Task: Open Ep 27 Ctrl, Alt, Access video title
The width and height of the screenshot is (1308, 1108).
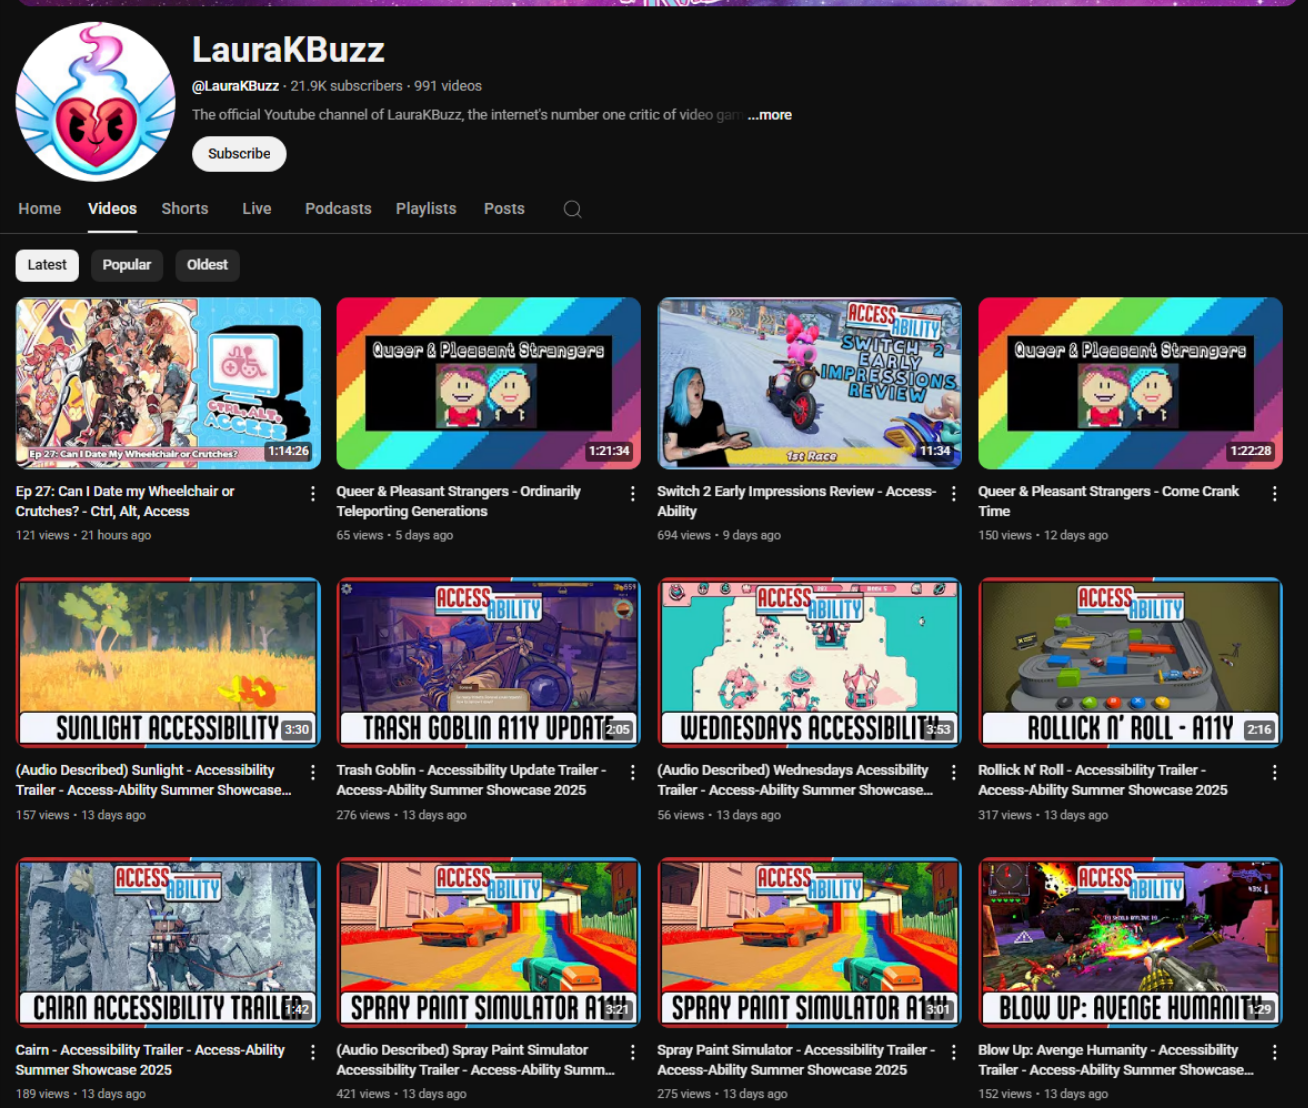Action: coord(125,501)
